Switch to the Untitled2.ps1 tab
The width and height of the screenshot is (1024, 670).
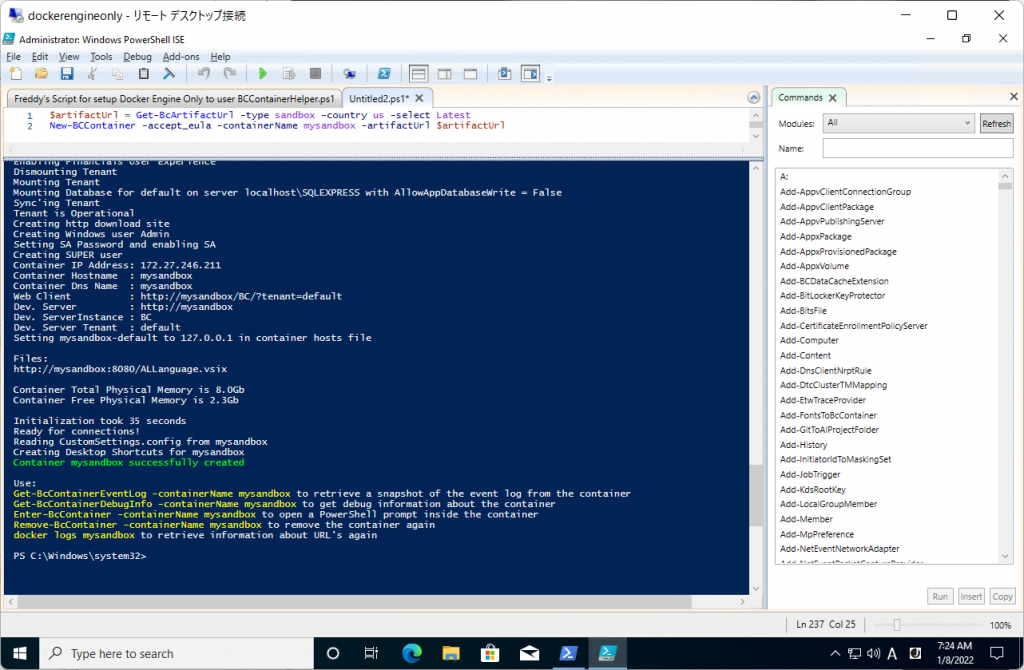coord(379,99)
